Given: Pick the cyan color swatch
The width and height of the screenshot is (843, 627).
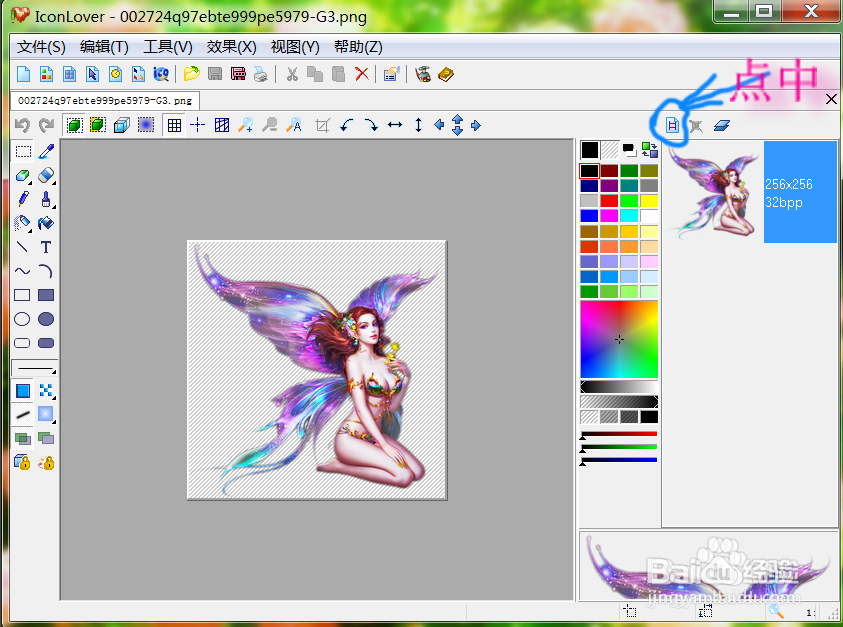Looking at the screenshot, I should [x=629, y=216].
